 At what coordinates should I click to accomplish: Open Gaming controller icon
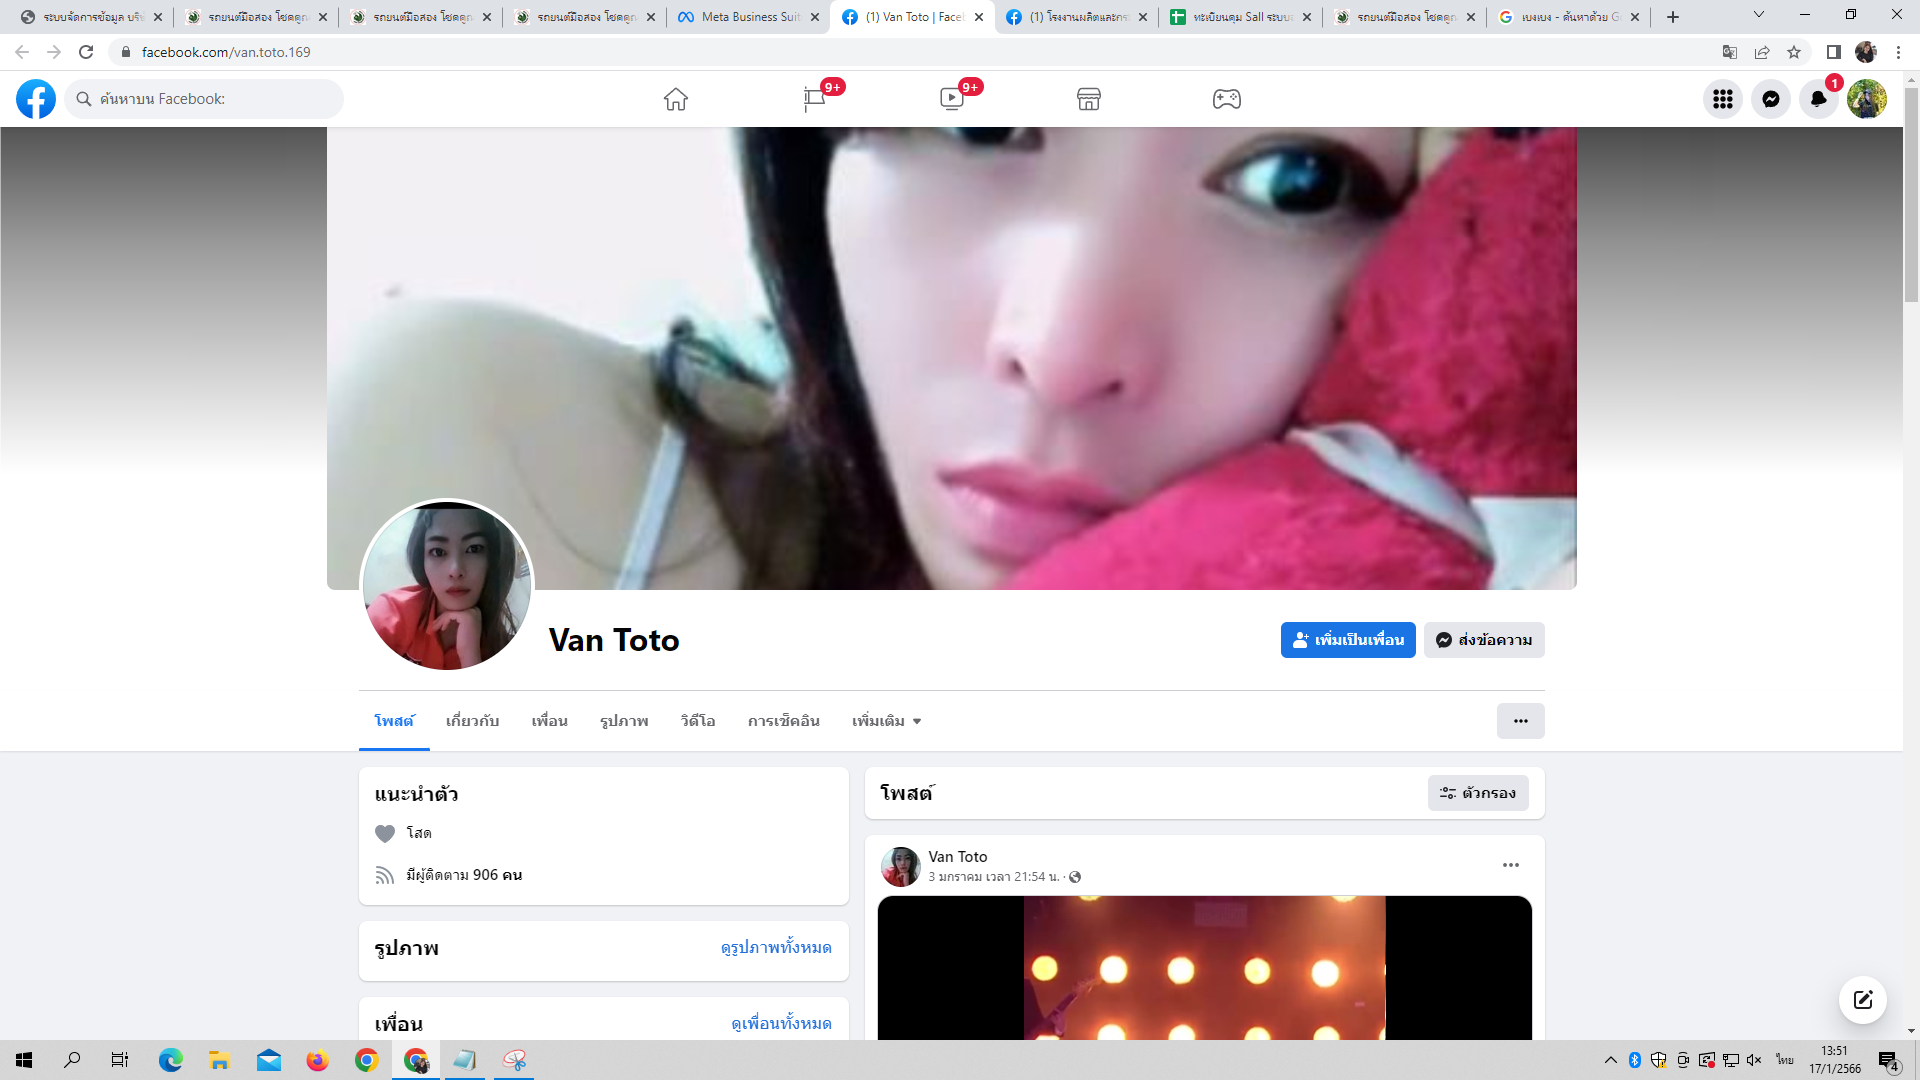(1226, 99)
